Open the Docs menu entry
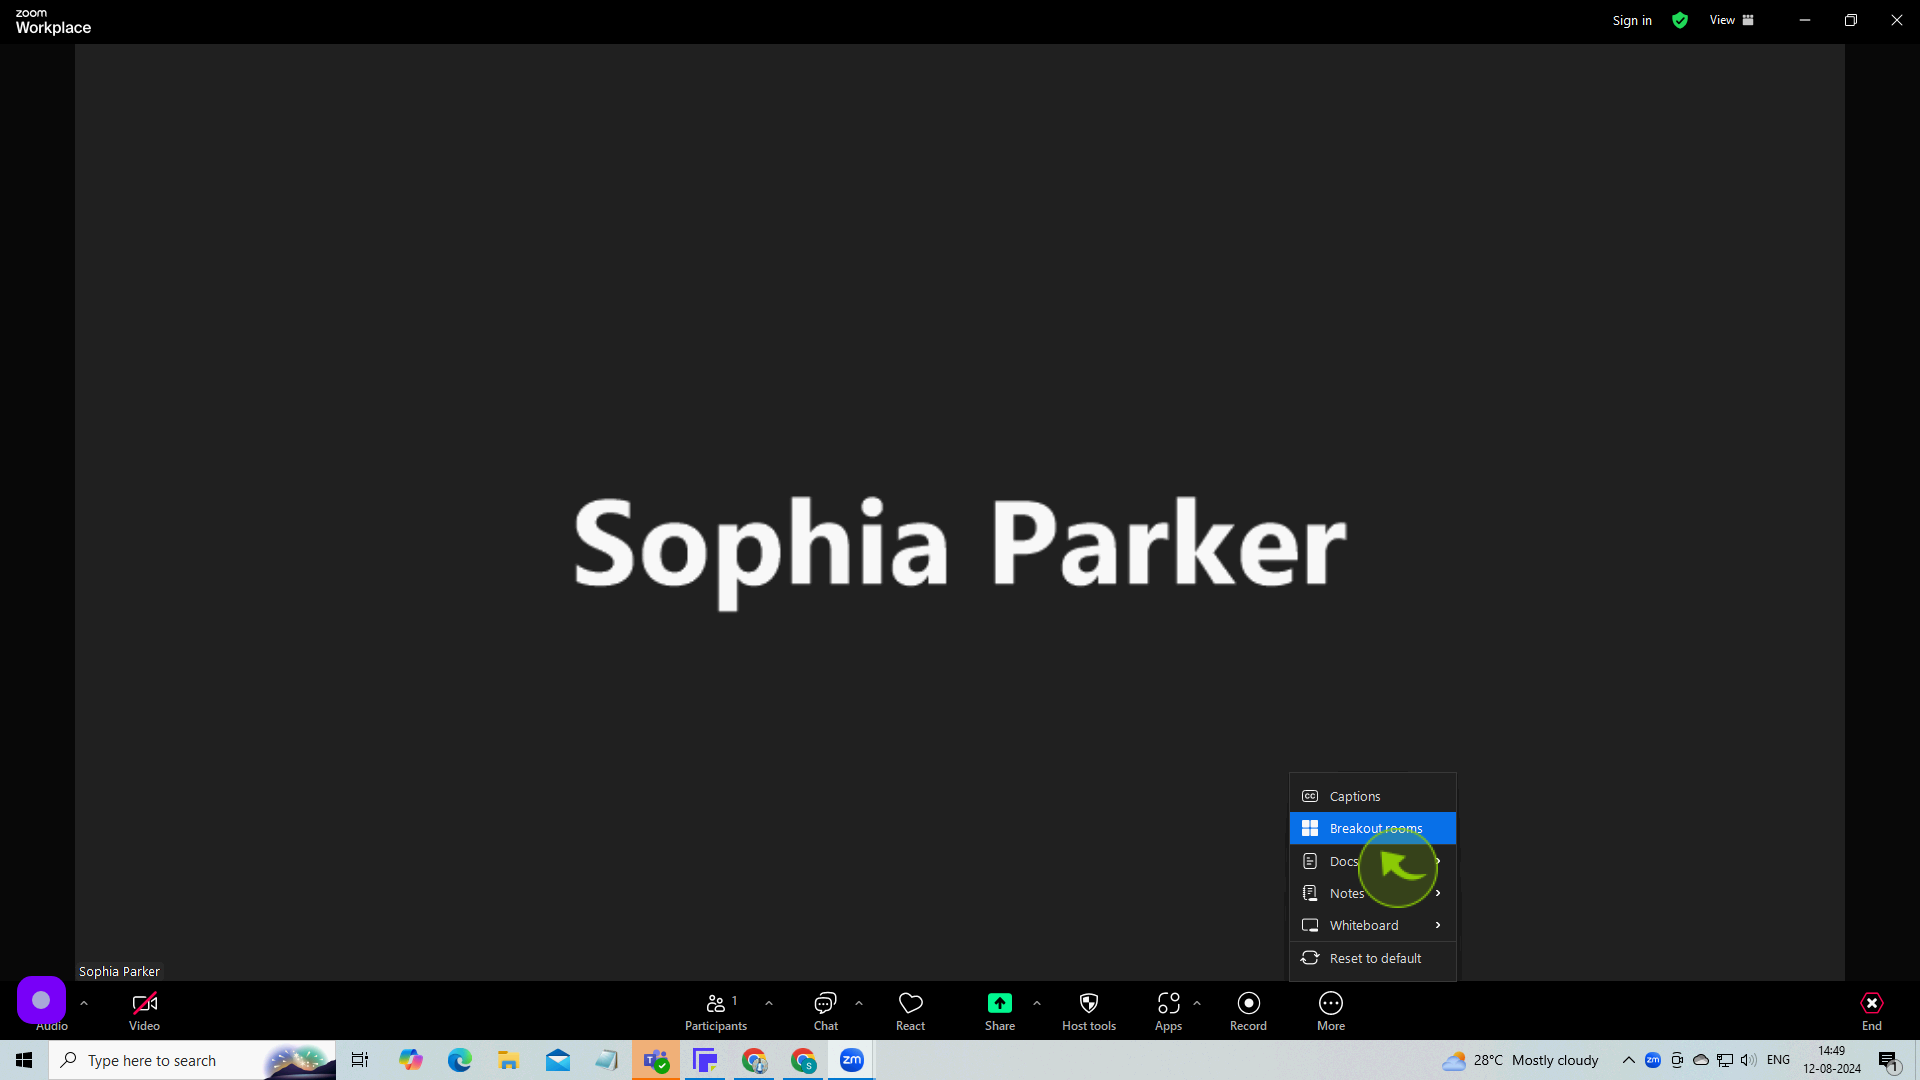The image size is (1920, 1080). click(1372, 861)
